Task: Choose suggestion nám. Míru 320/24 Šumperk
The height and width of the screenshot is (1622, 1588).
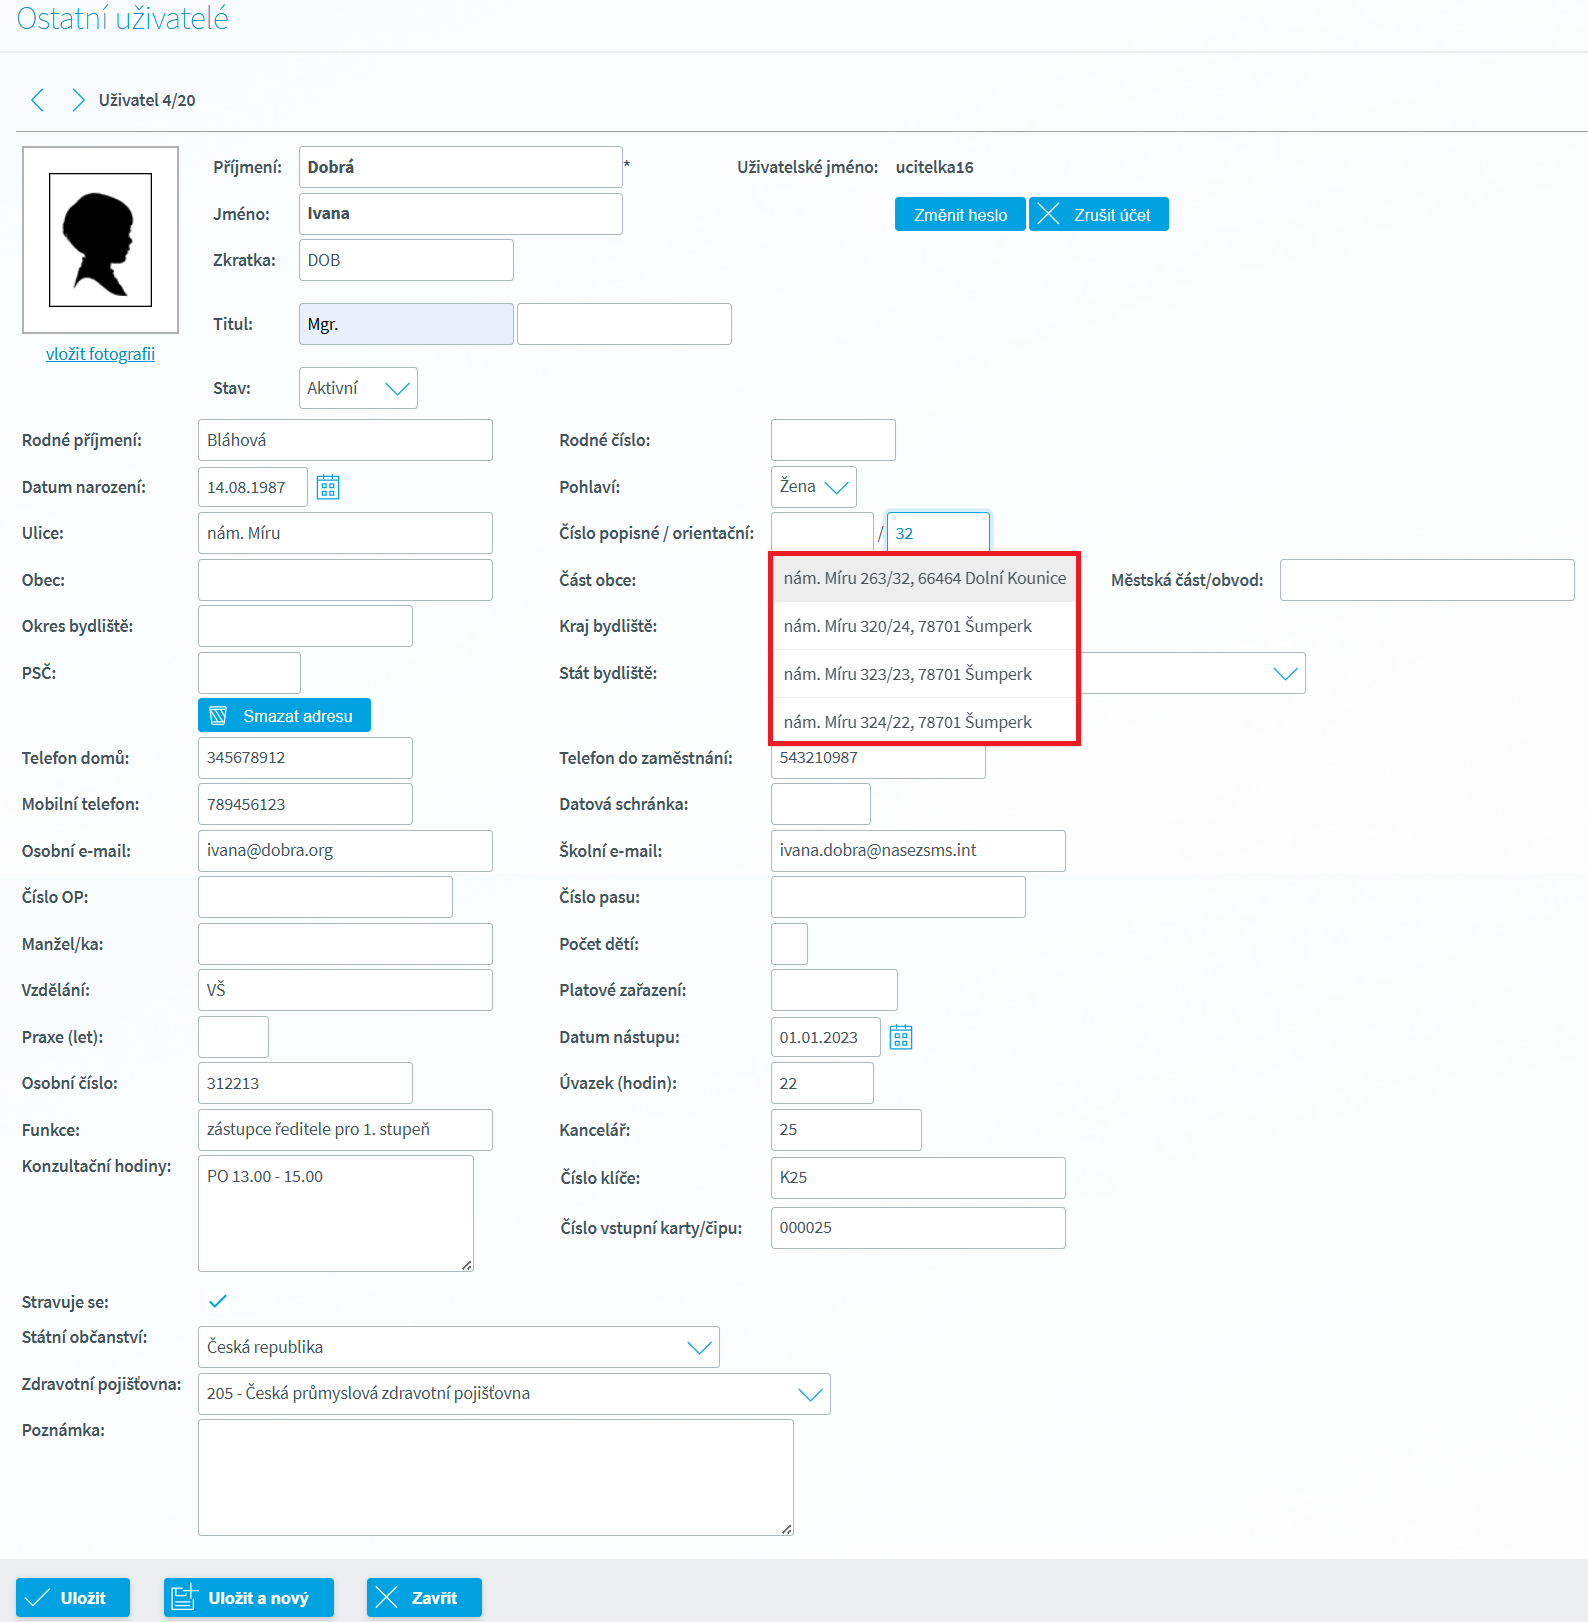Action: [x=907, y=627]
